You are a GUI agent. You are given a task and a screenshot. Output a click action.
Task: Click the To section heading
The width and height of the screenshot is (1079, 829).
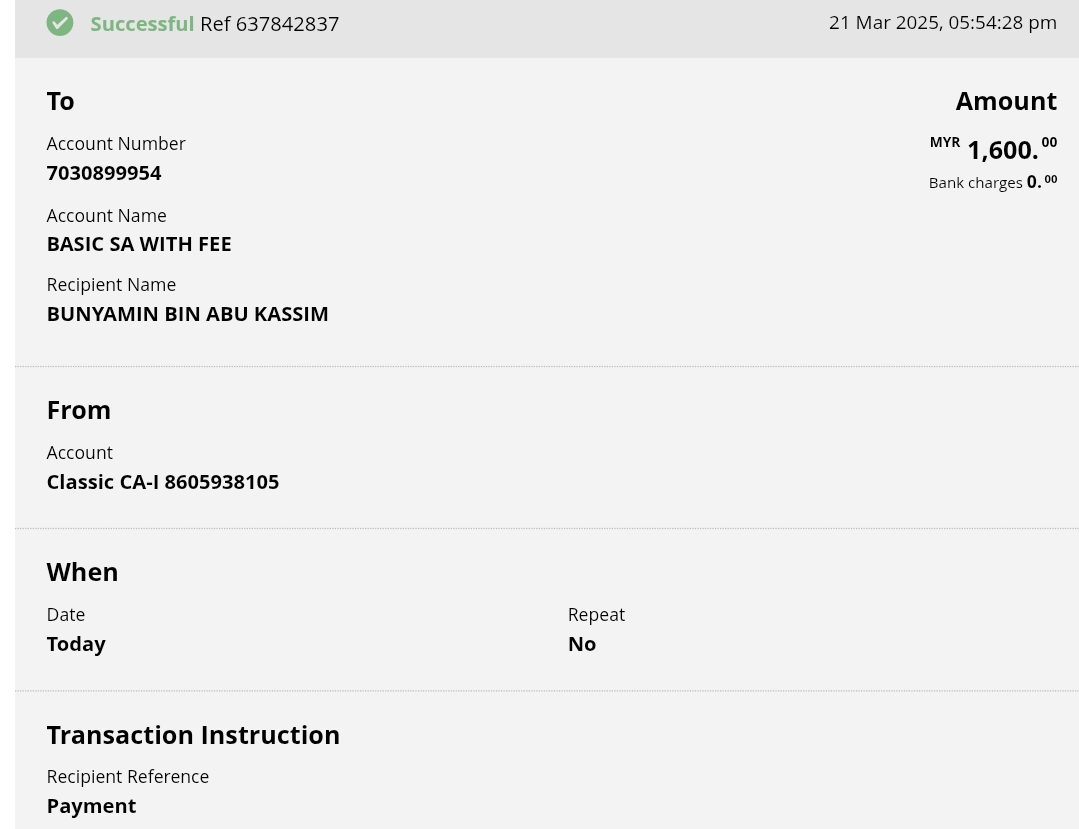point(60,101)
